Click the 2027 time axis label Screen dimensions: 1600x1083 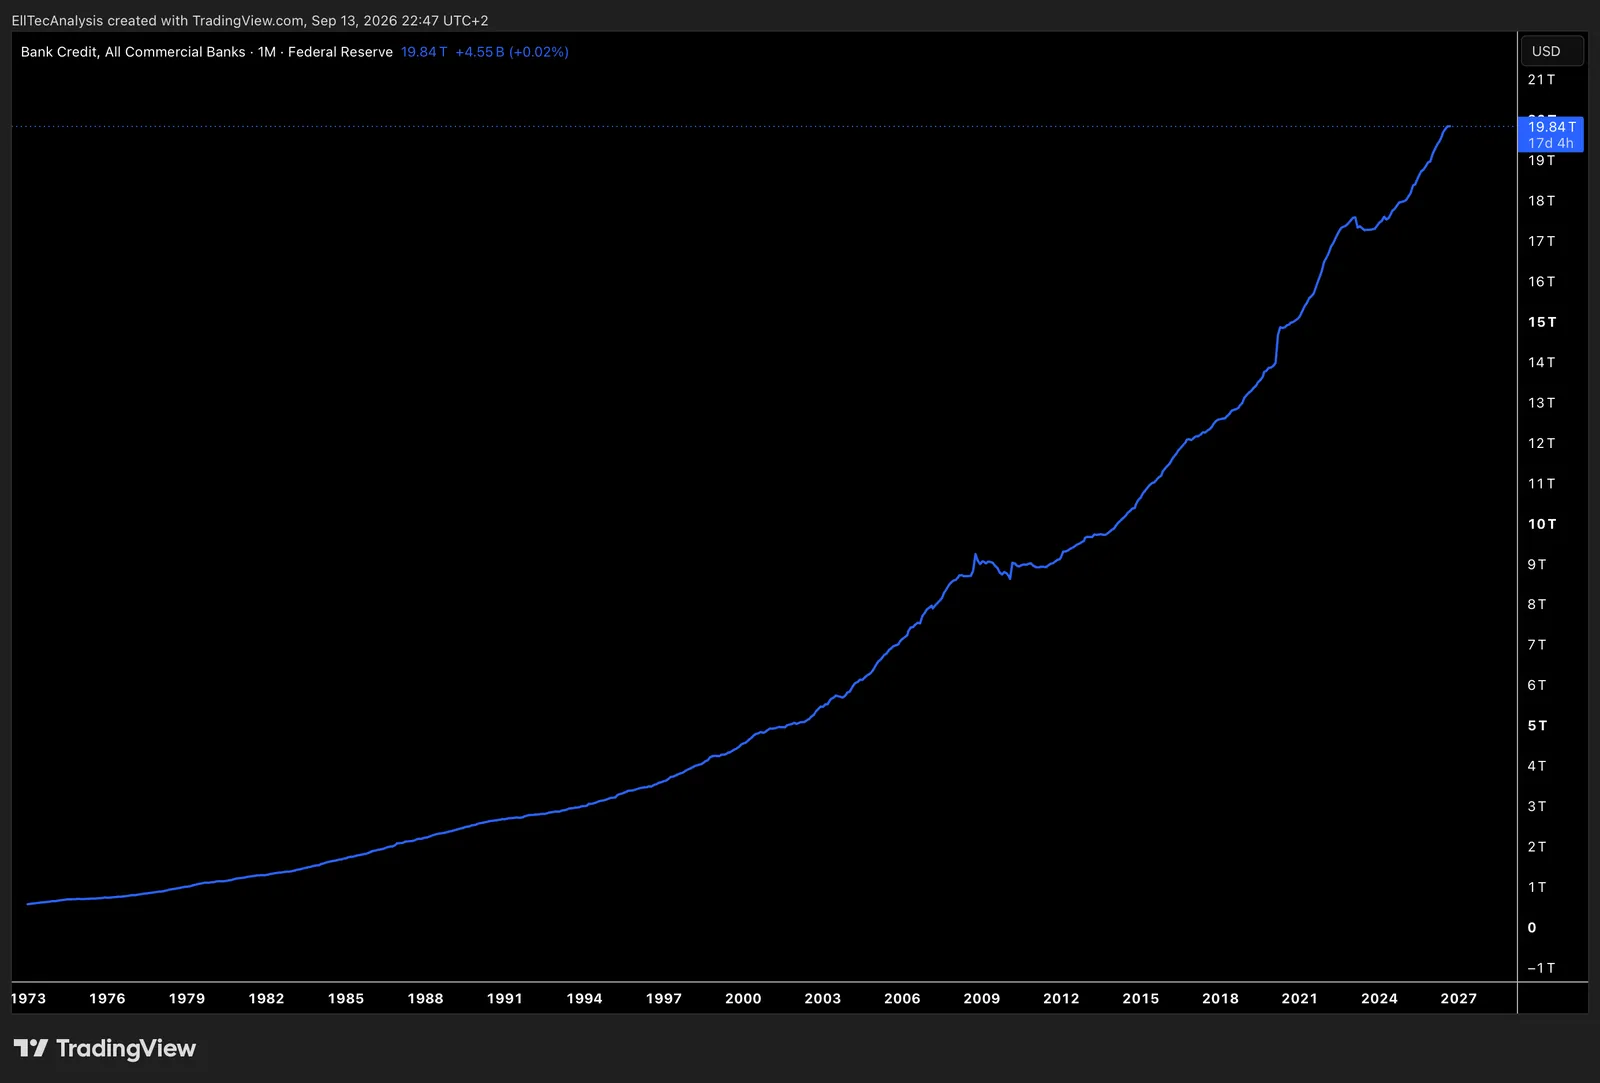click(1459, 998)
